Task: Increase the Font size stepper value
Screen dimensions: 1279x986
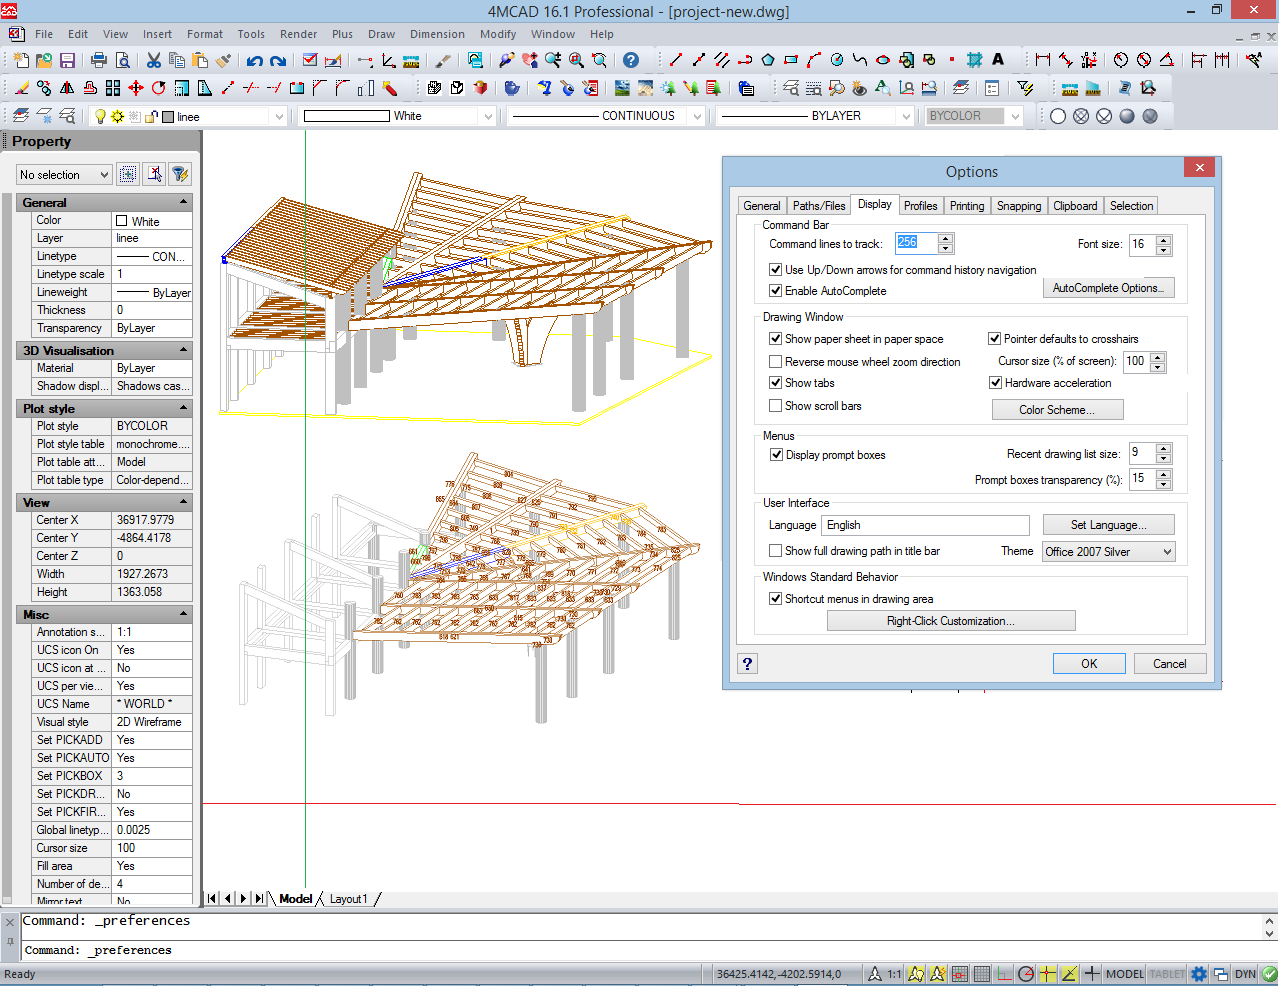Action: click(x=1163, y=239)
